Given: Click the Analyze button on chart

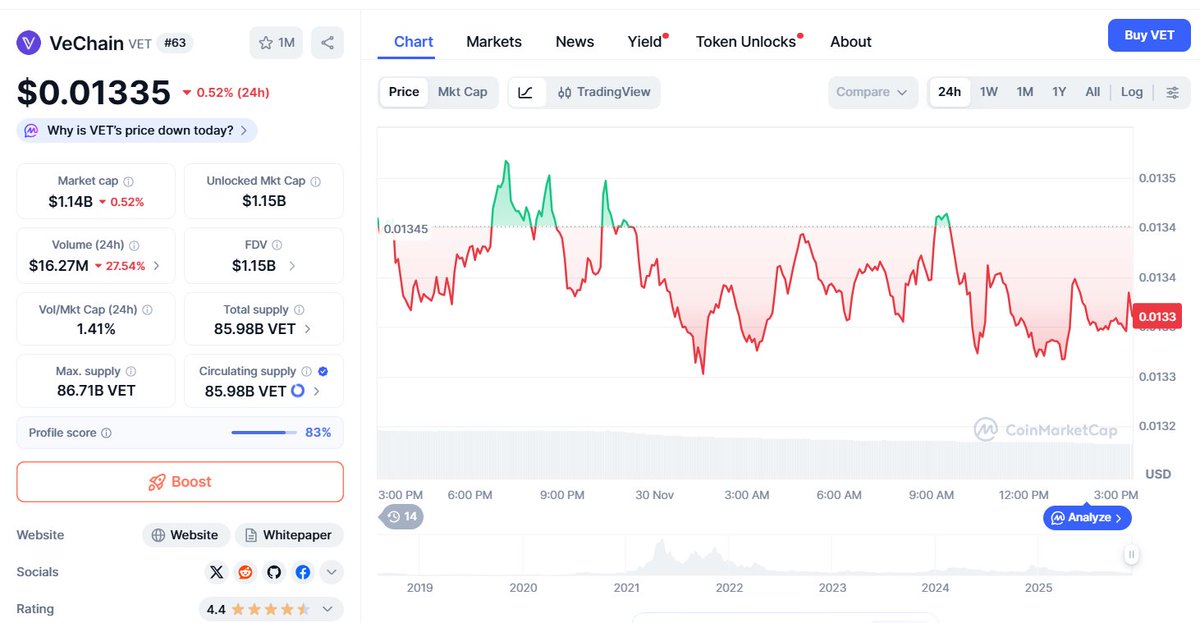Looking at the screenshot, I should (1088, 517).
